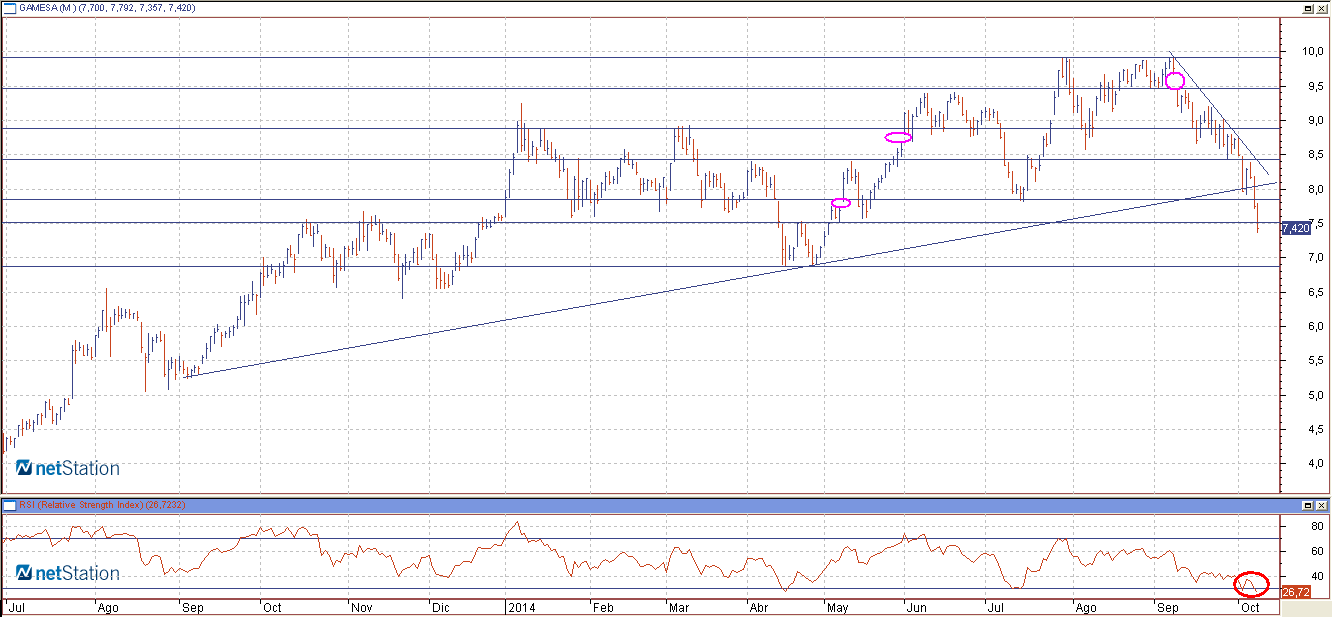The width and height of the screenshot is (1332, 617).
Task: Click the GAMESA chart window icon
Action: click(x=10, y=7)
